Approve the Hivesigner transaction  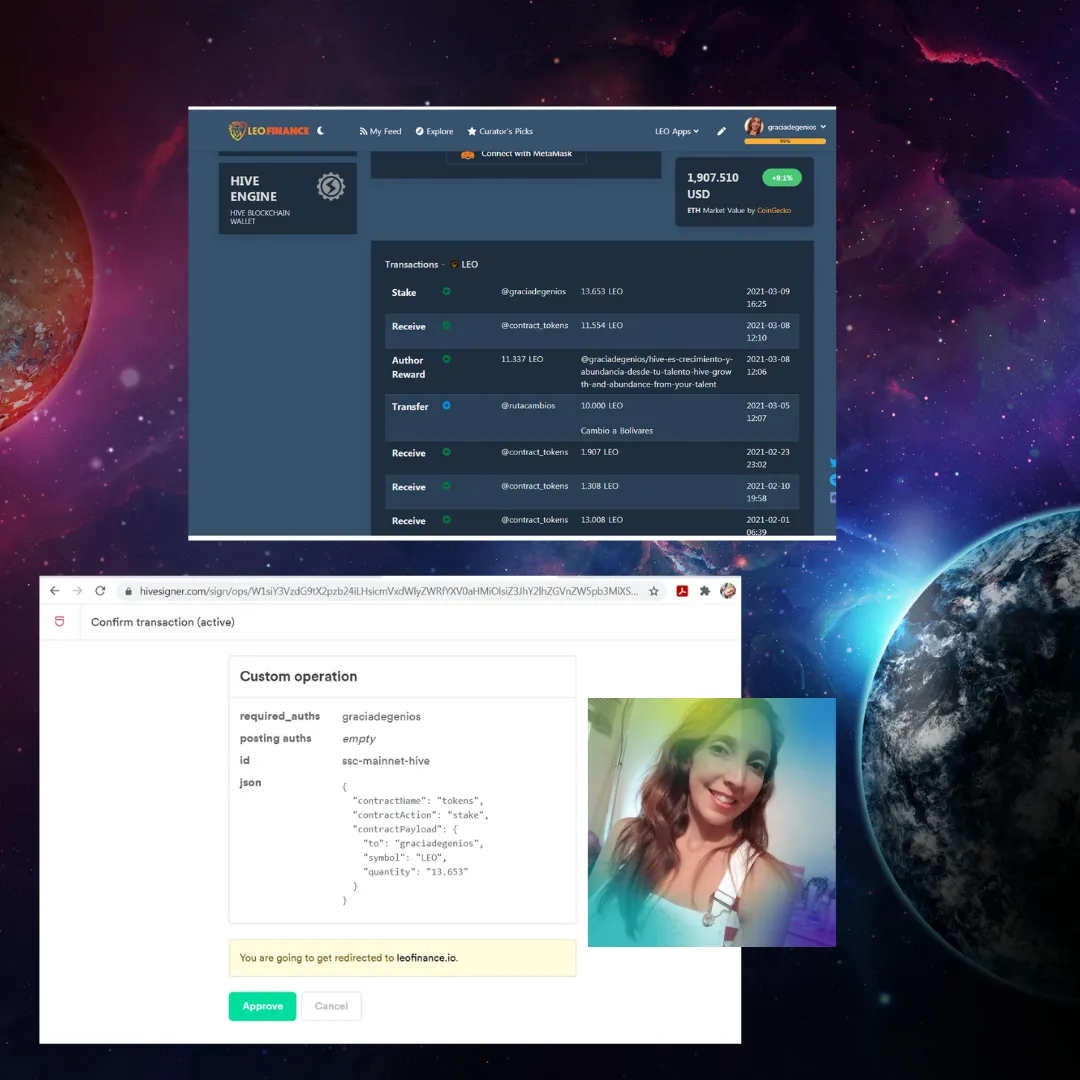[262, 1006]
